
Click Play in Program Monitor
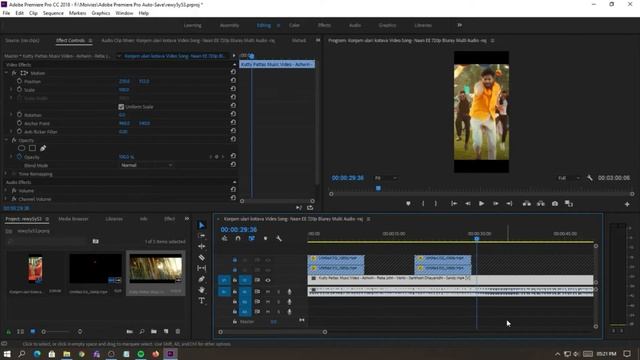click(482, 204)
